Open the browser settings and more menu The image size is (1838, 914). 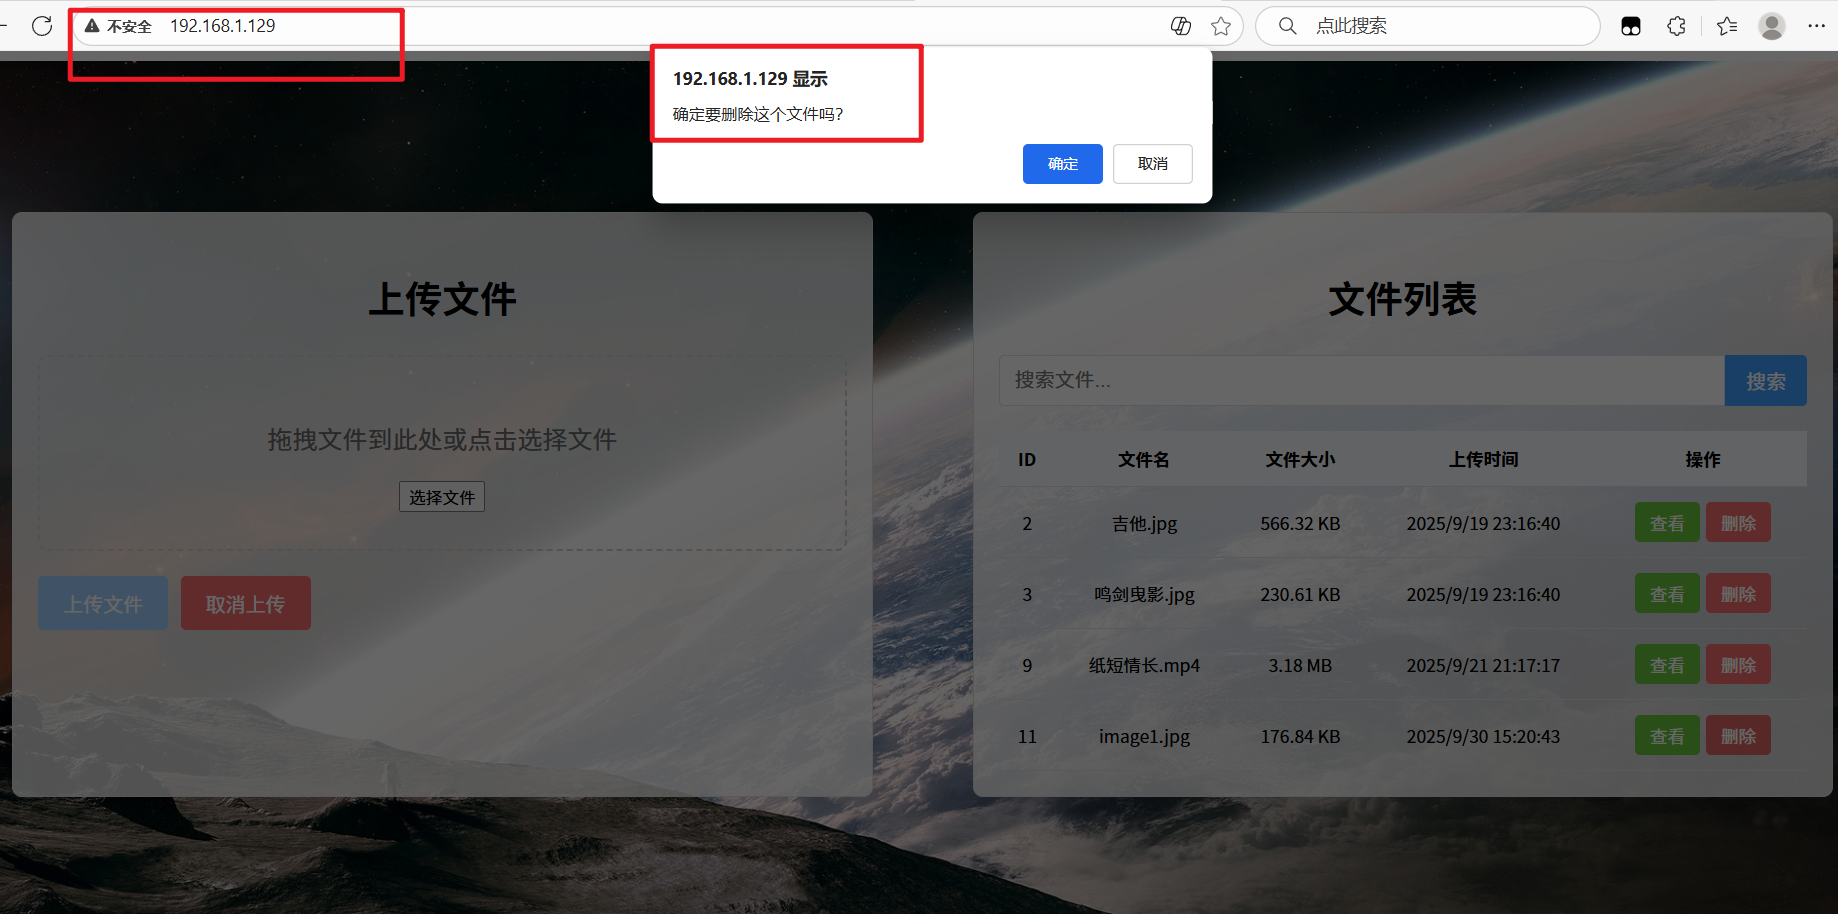click(1817, 26)
